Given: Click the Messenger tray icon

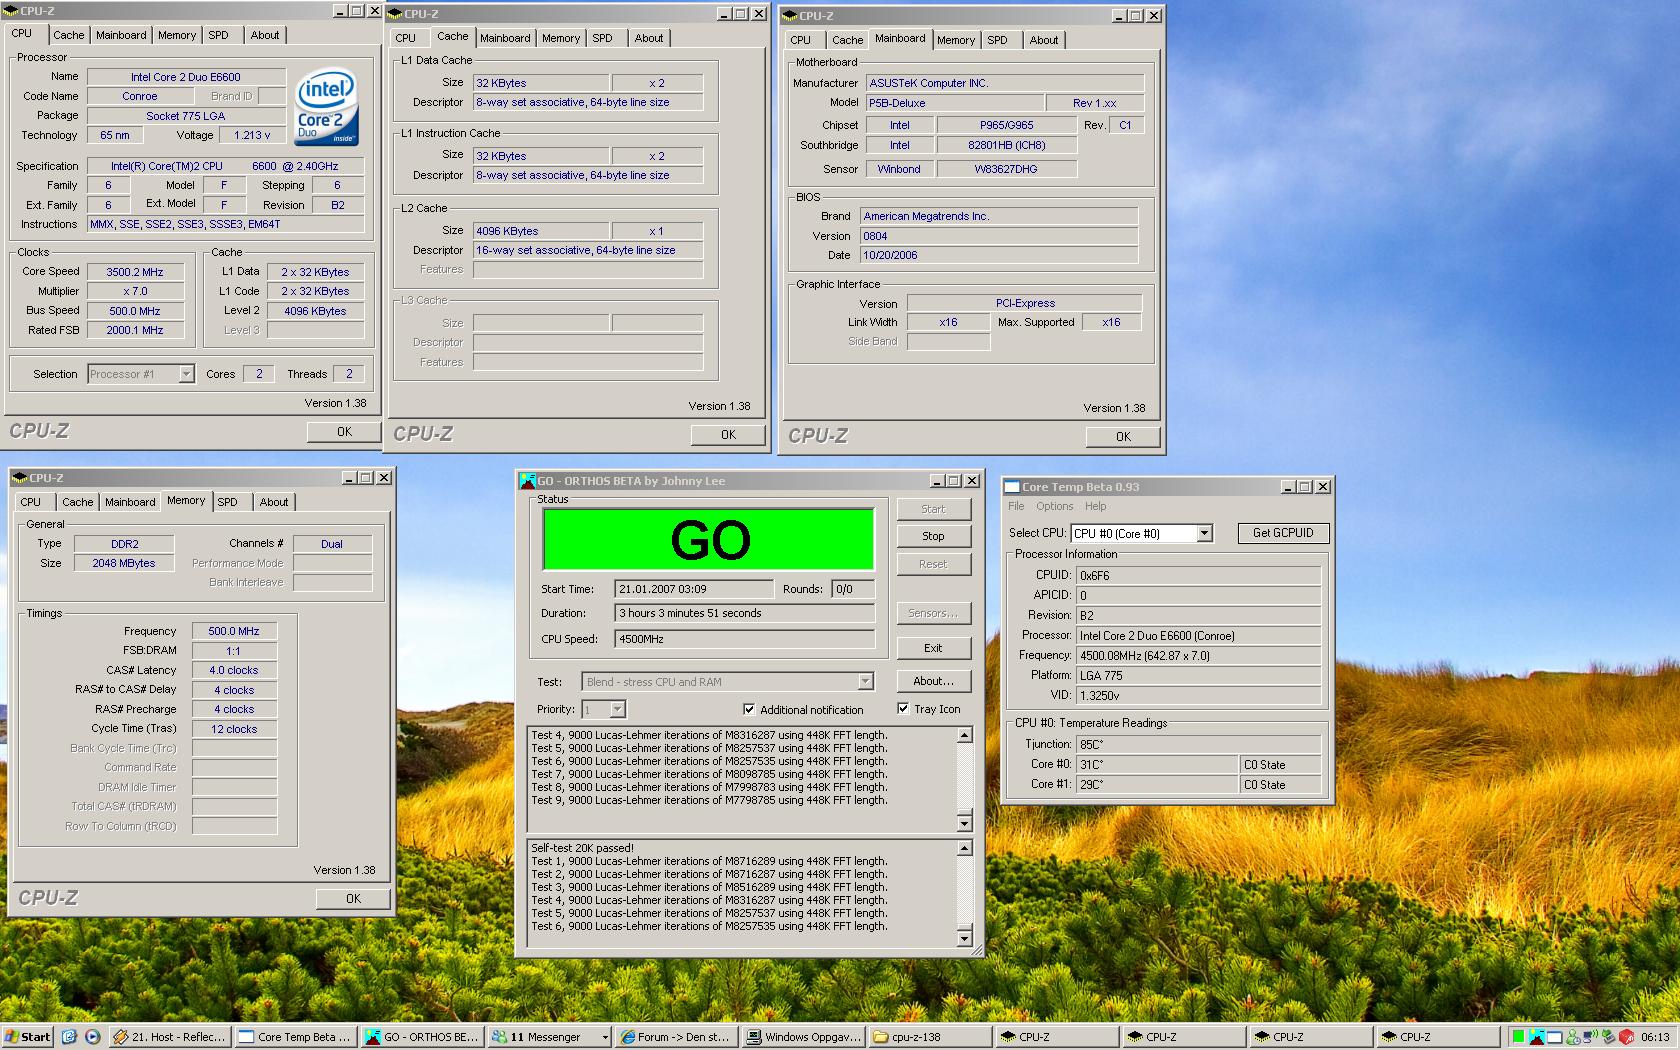Looking at the screenshot, I should [x=1573, y=1037].
